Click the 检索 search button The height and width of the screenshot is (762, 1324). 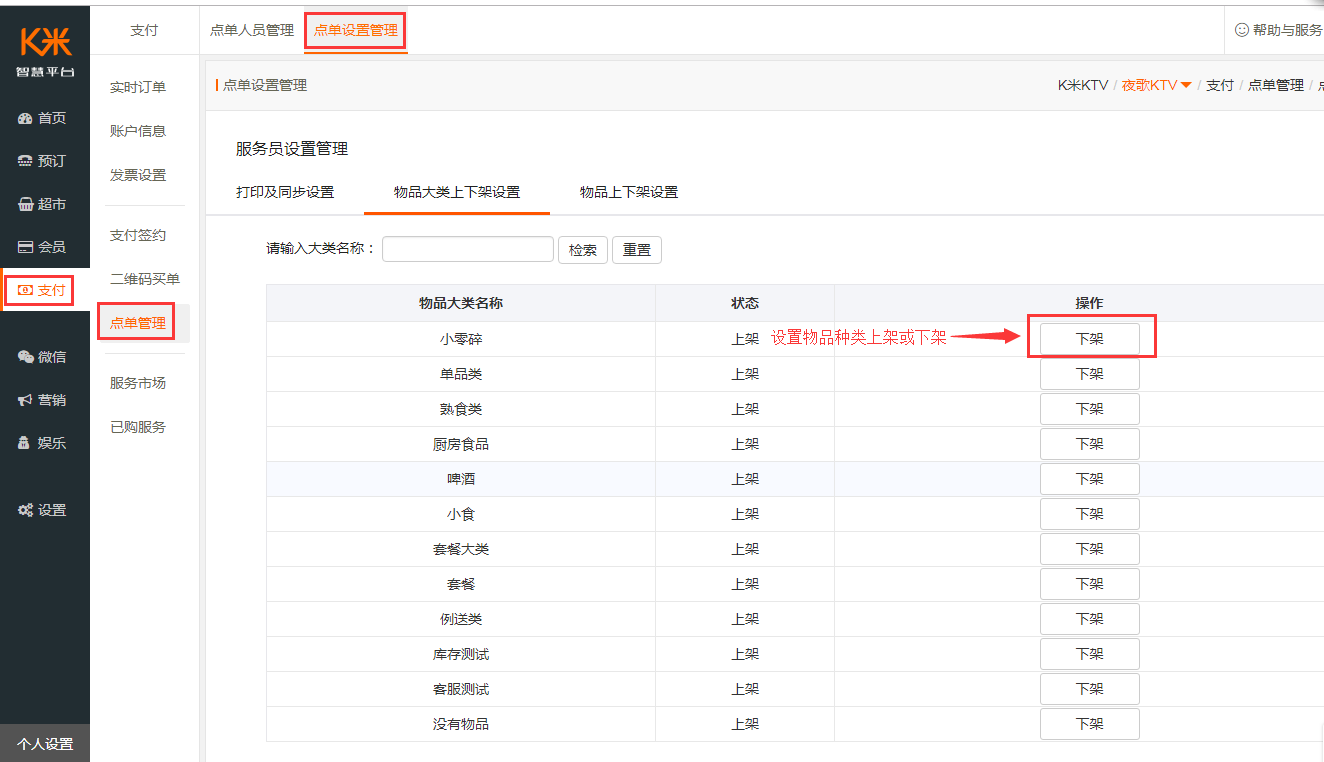pos(583,250)
